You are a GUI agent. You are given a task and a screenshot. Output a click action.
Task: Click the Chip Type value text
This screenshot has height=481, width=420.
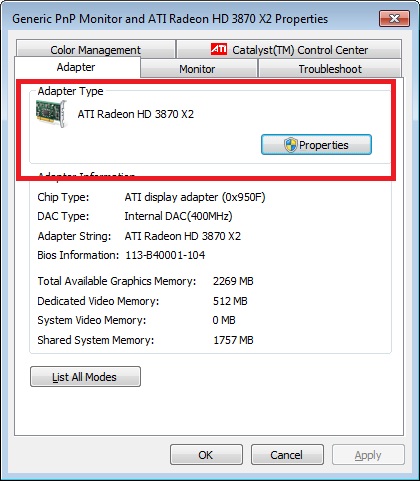click(195, 197)
